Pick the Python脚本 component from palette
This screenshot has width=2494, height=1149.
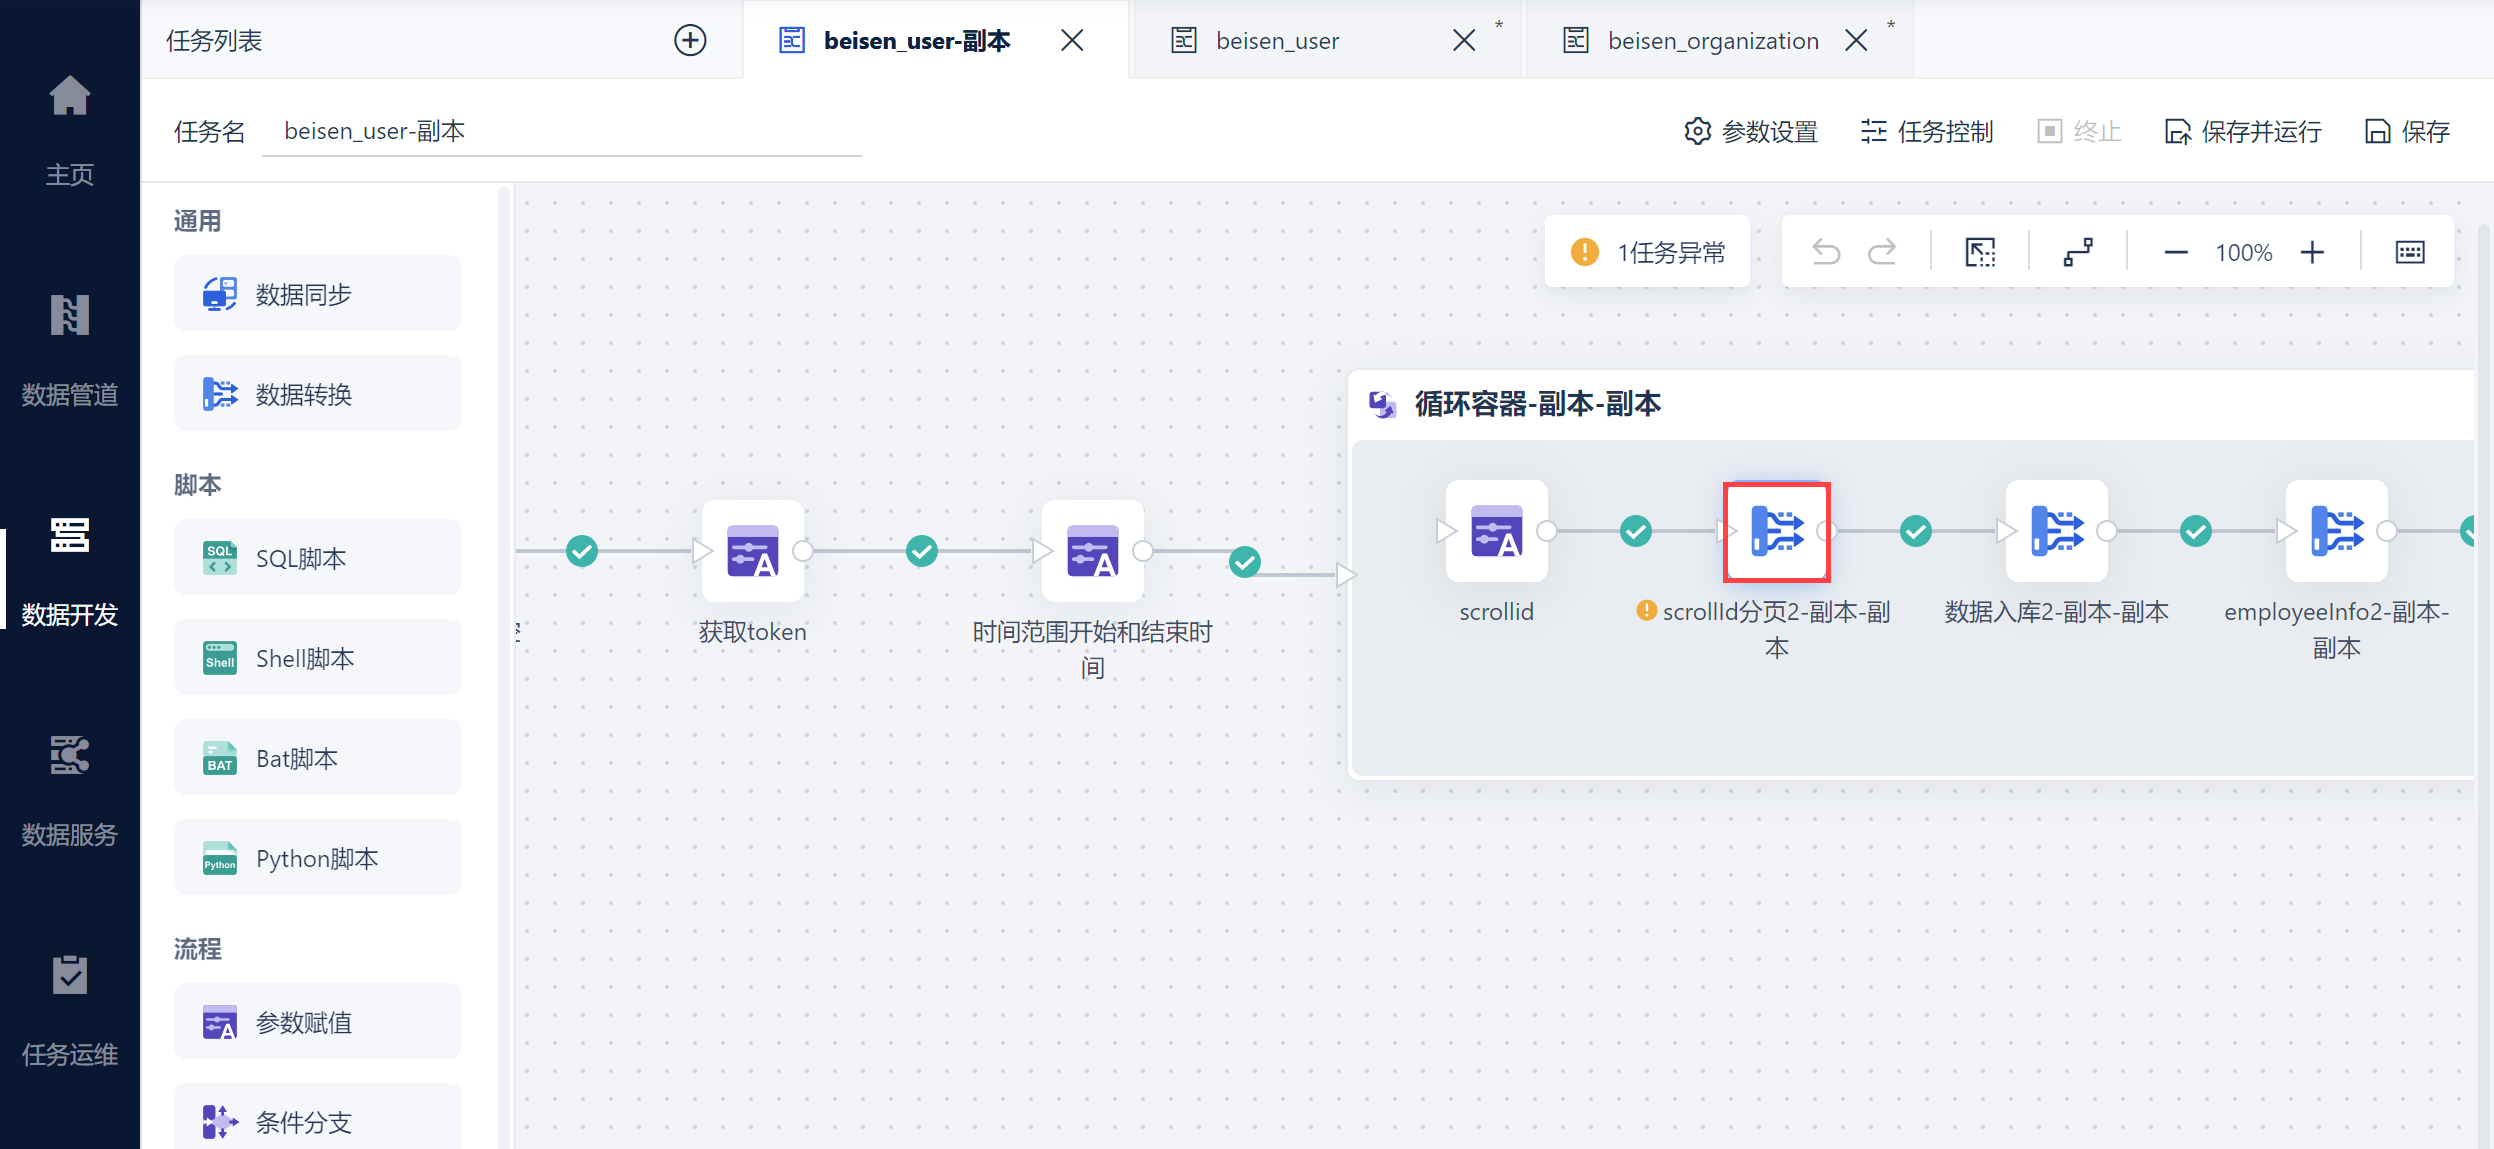pos(317,858)
